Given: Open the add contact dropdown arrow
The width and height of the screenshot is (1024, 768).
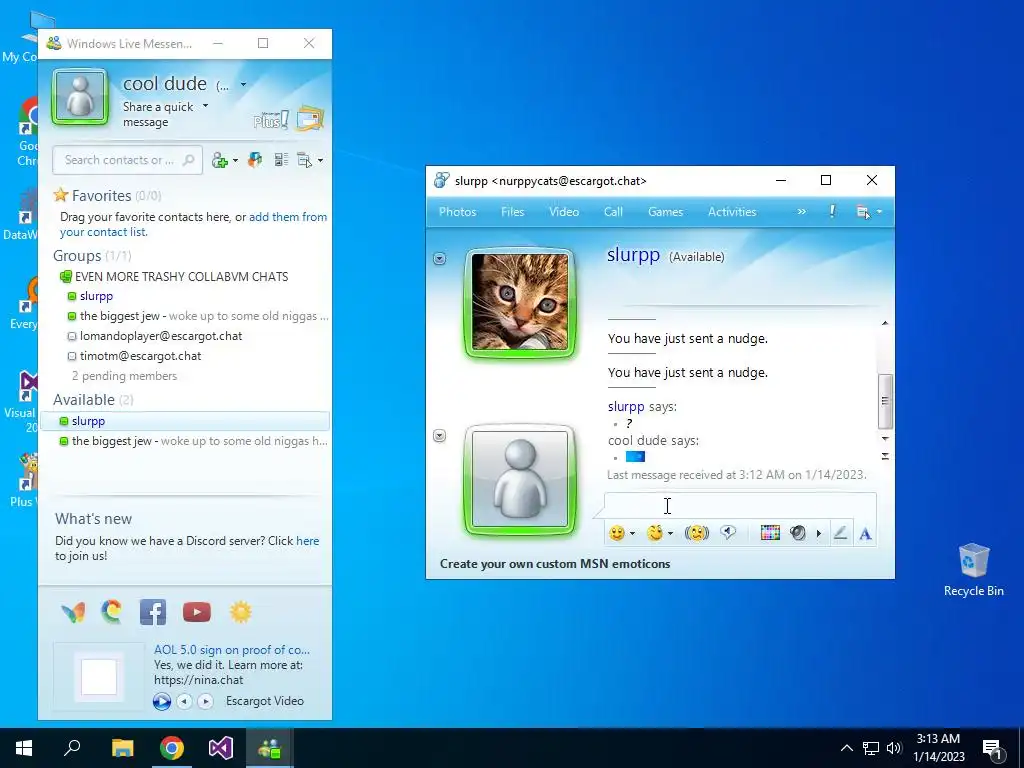Looking at the screenshot, I should (x=235, y=161).
